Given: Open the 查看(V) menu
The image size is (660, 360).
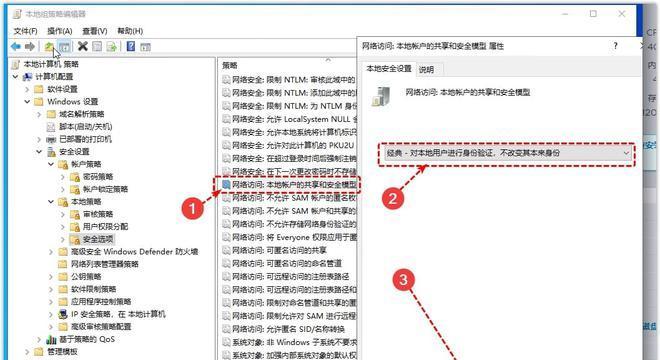Looking at the screenshot, I should click(95, 31).
